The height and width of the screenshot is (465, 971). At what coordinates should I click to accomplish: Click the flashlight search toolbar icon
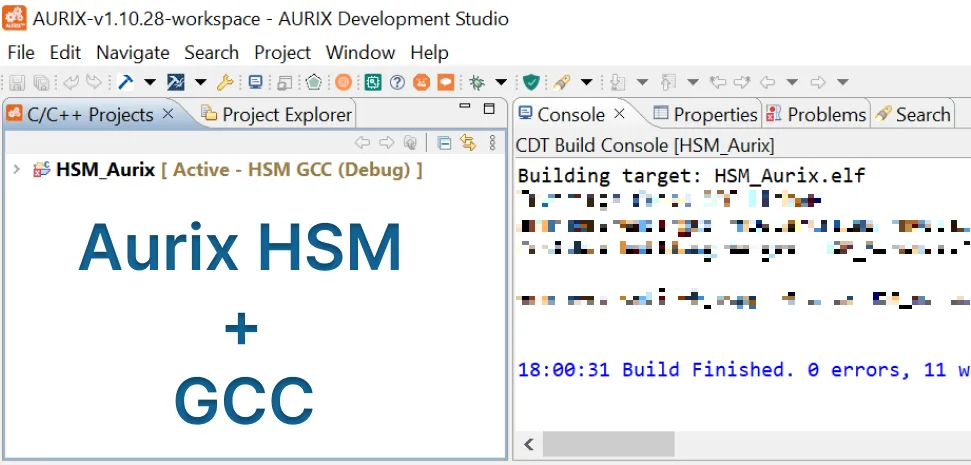click(x=562, y=82)
